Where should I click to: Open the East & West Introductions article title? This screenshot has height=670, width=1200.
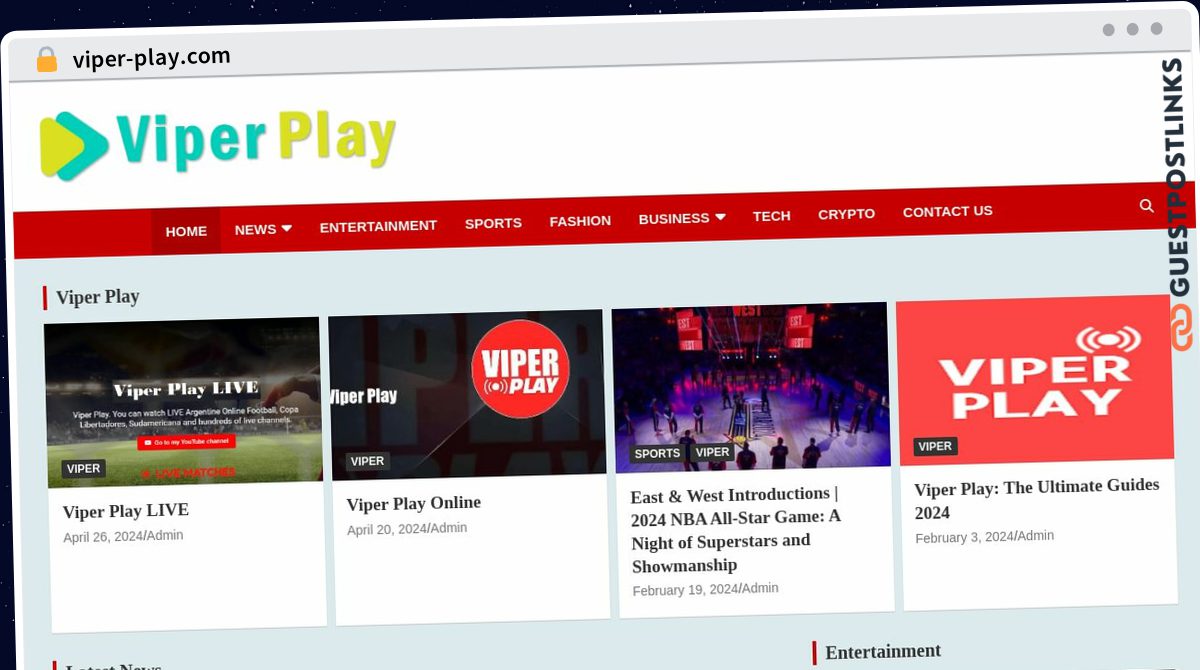(x=737, y=530)
